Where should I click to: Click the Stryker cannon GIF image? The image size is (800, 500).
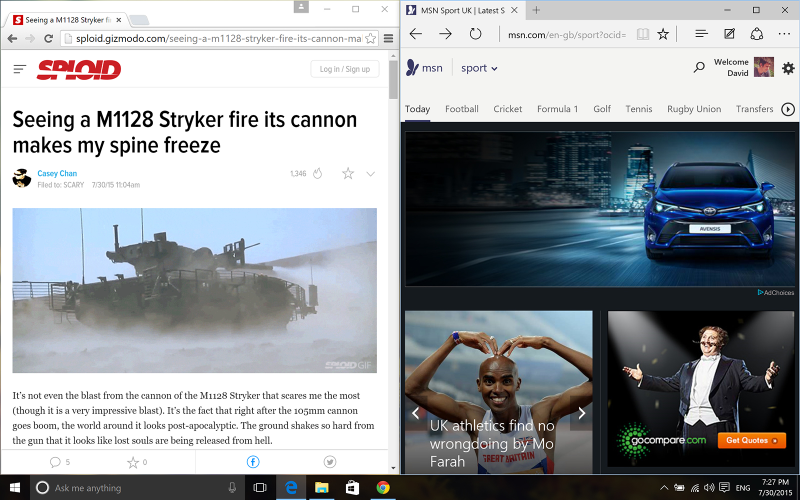[x=194, y=290]
